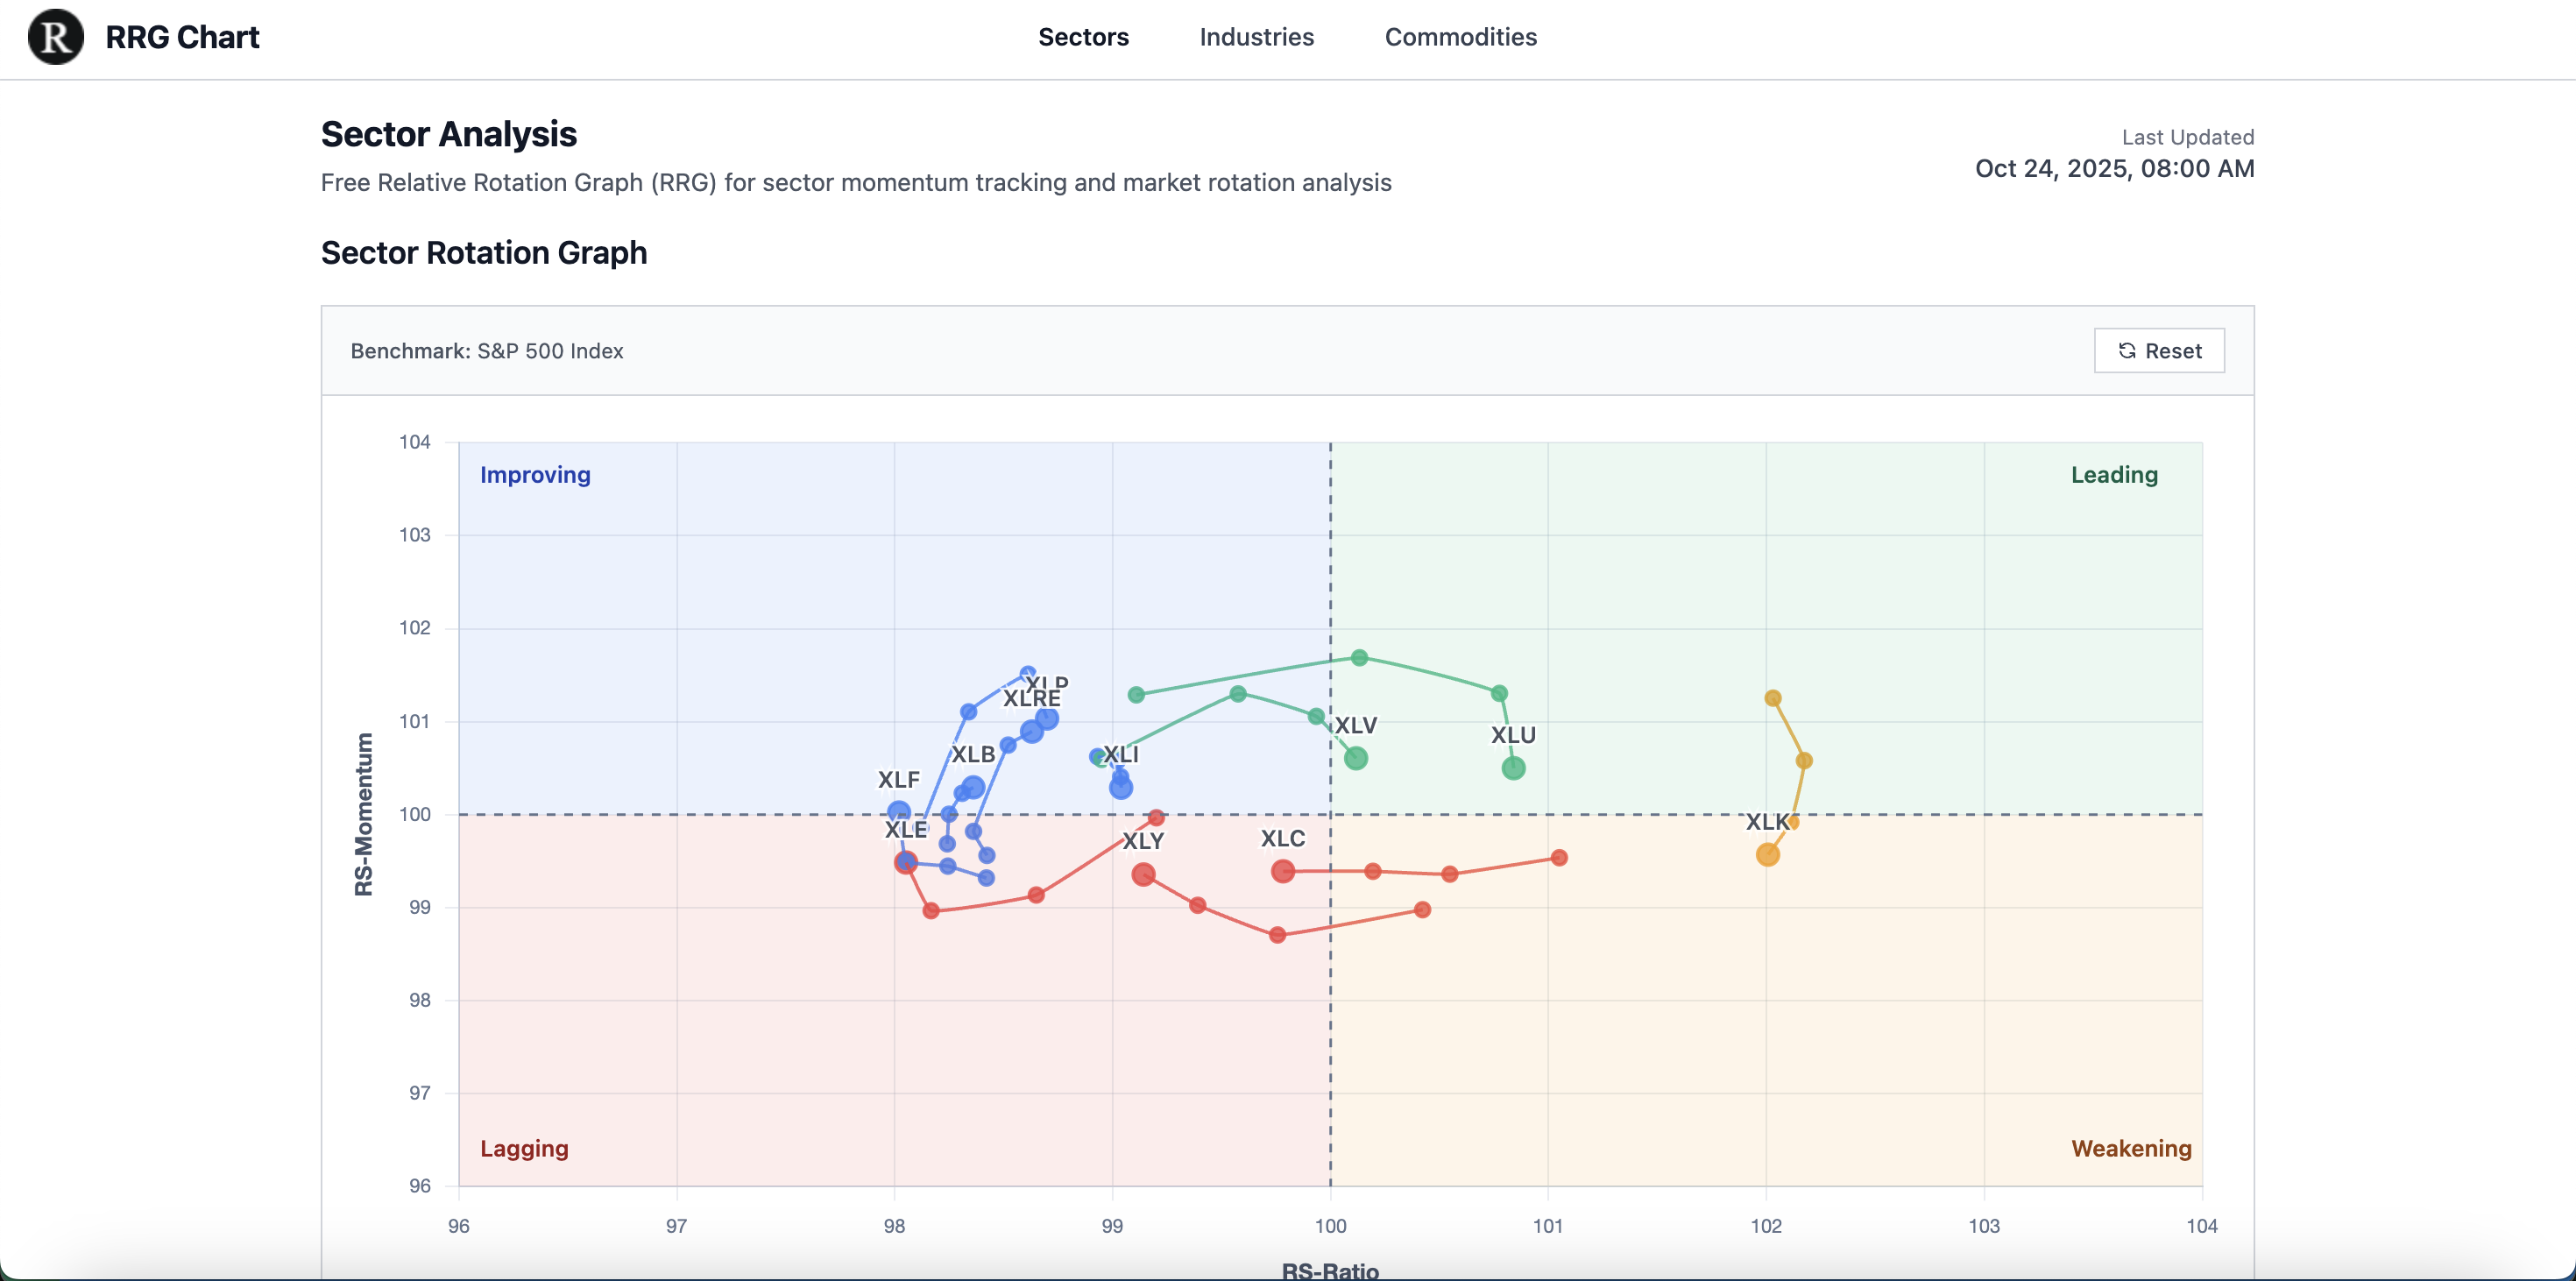Open the Commodities tab
The image size is (2576, 1281).
click(x=1460, y=37)
